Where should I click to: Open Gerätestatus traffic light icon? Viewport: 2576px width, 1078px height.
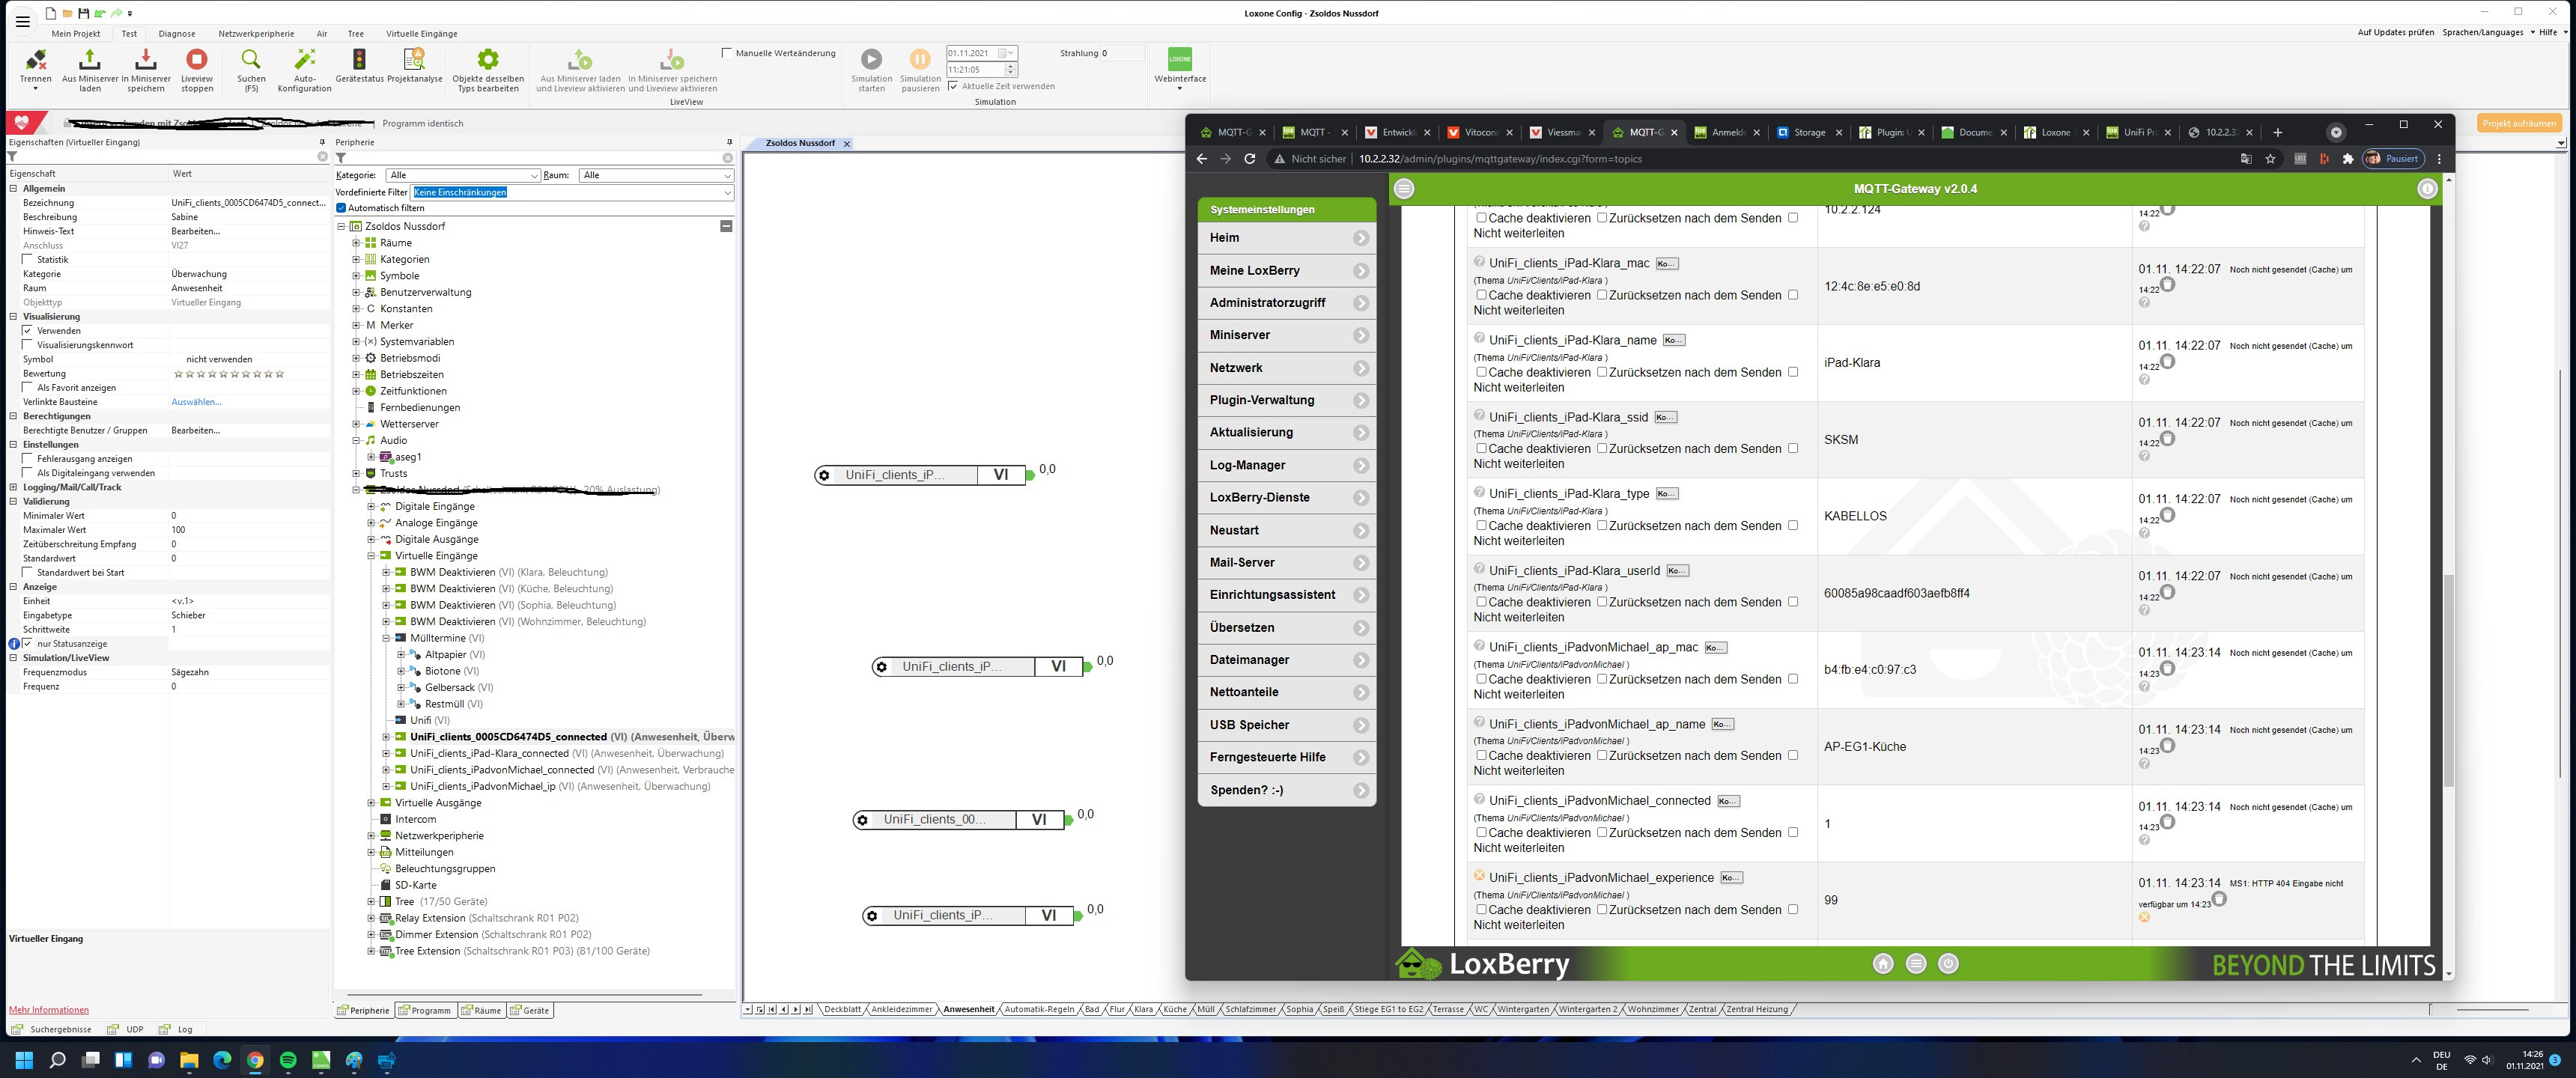[x=360, y=60]
